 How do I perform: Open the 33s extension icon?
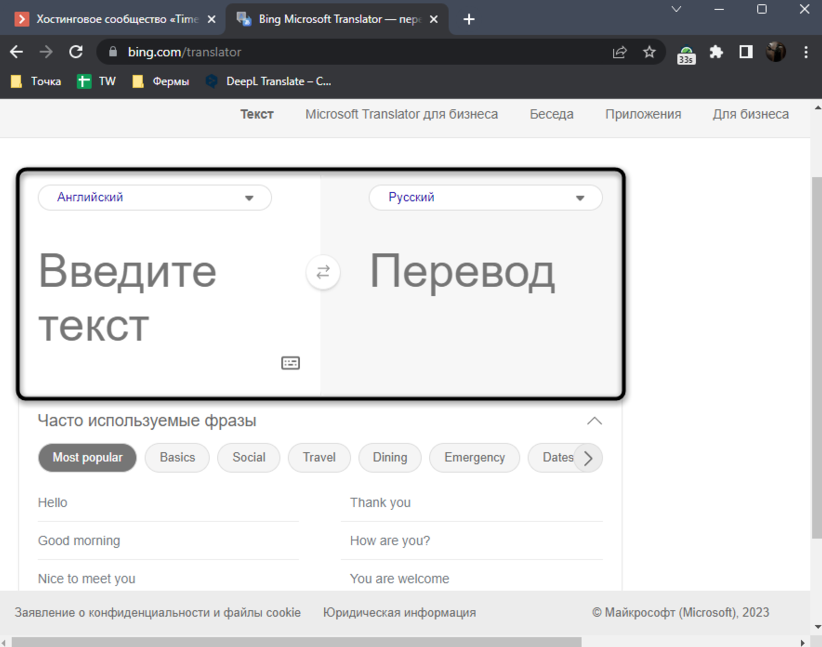click(686, 55)
